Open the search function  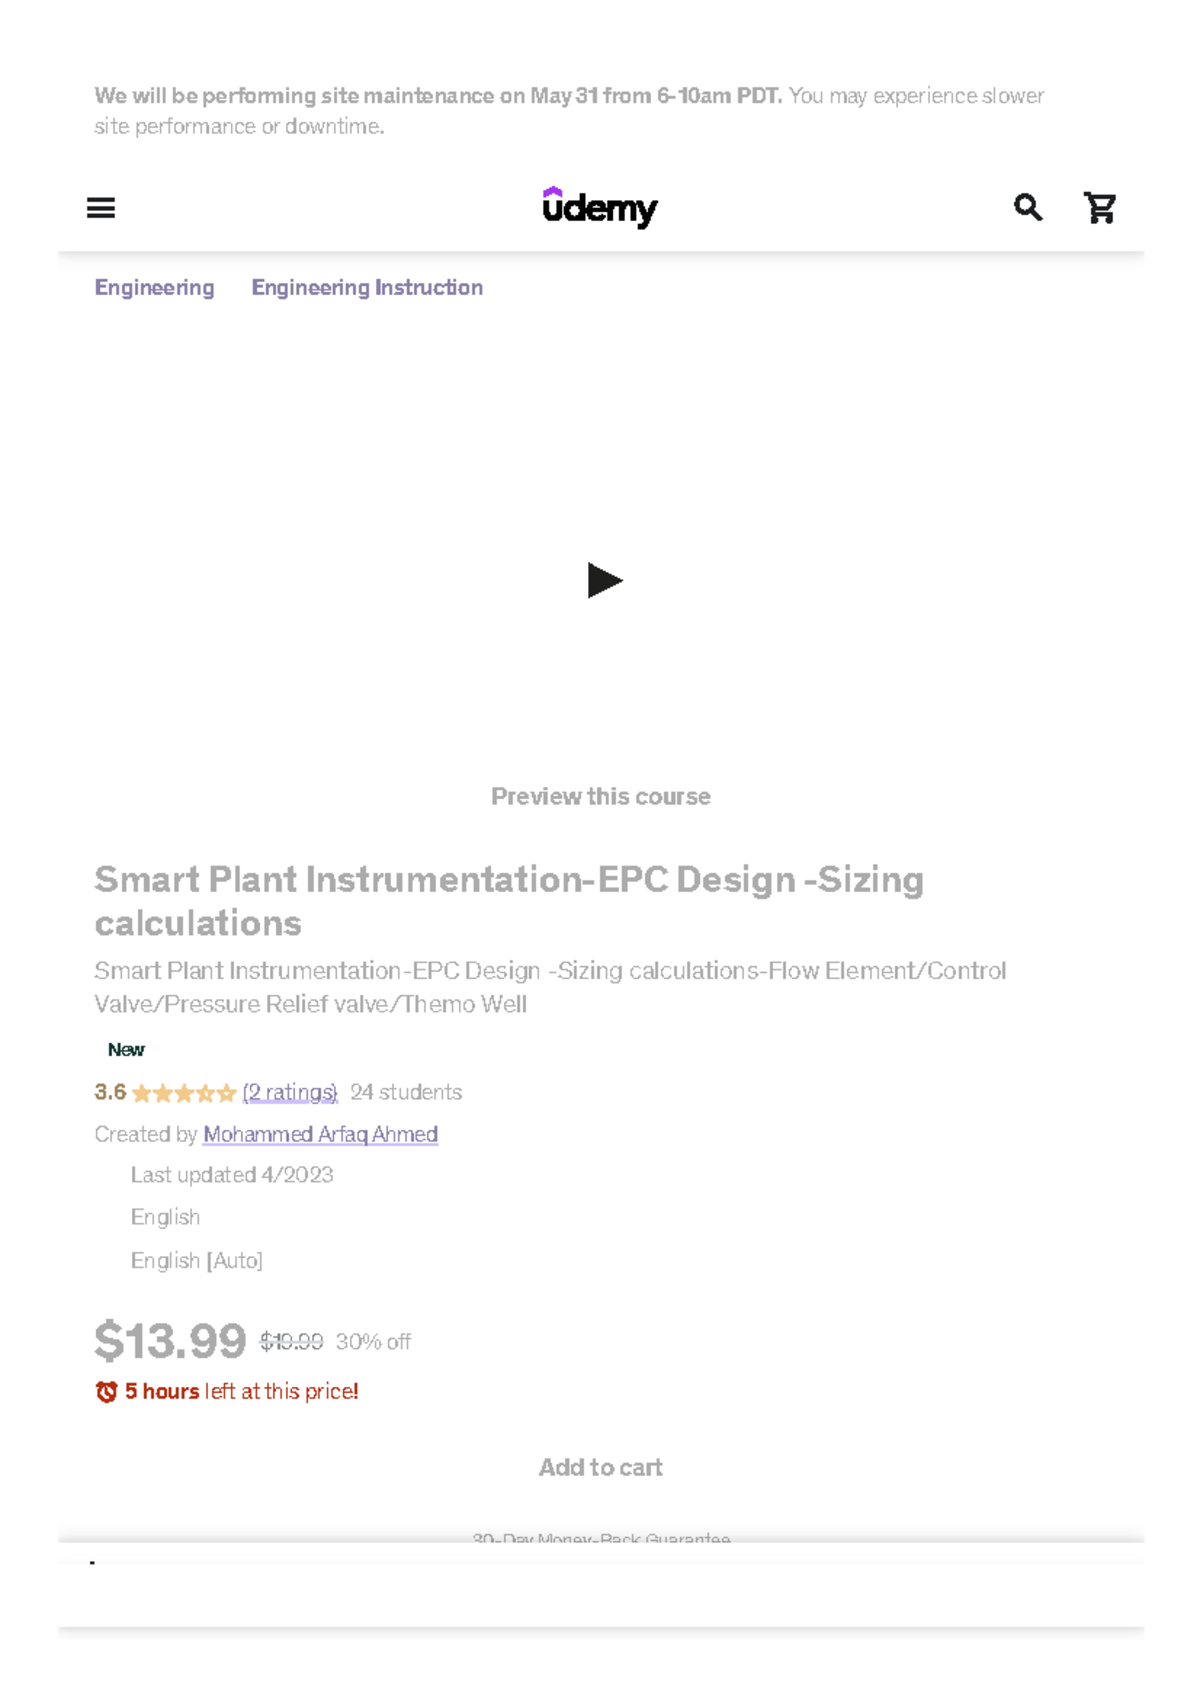(1027, 208)
